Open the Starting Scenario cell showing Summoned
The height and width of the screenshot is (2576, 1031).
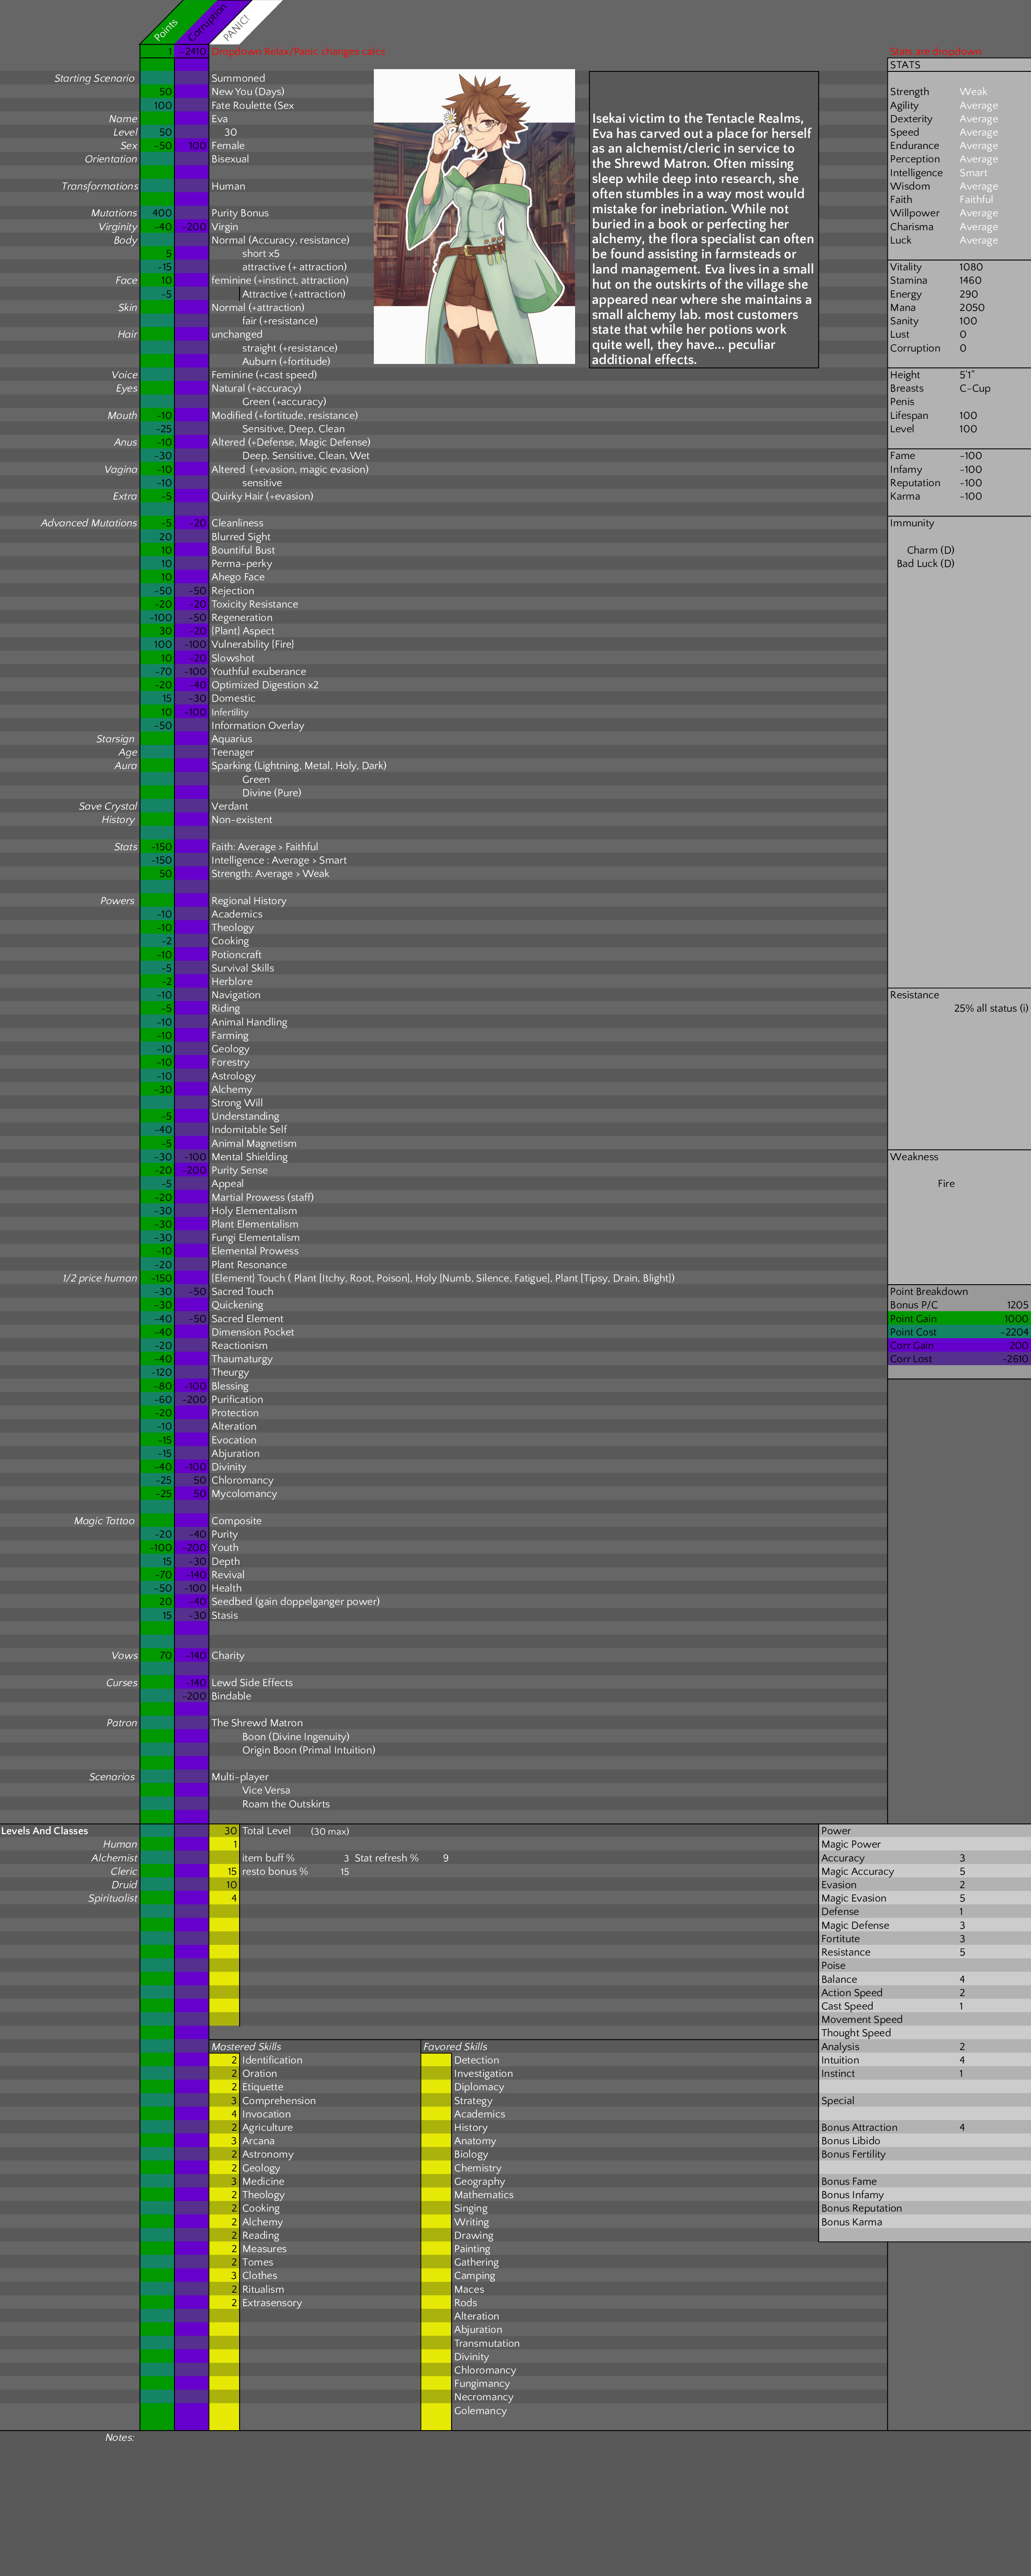[x=238, y=78]
